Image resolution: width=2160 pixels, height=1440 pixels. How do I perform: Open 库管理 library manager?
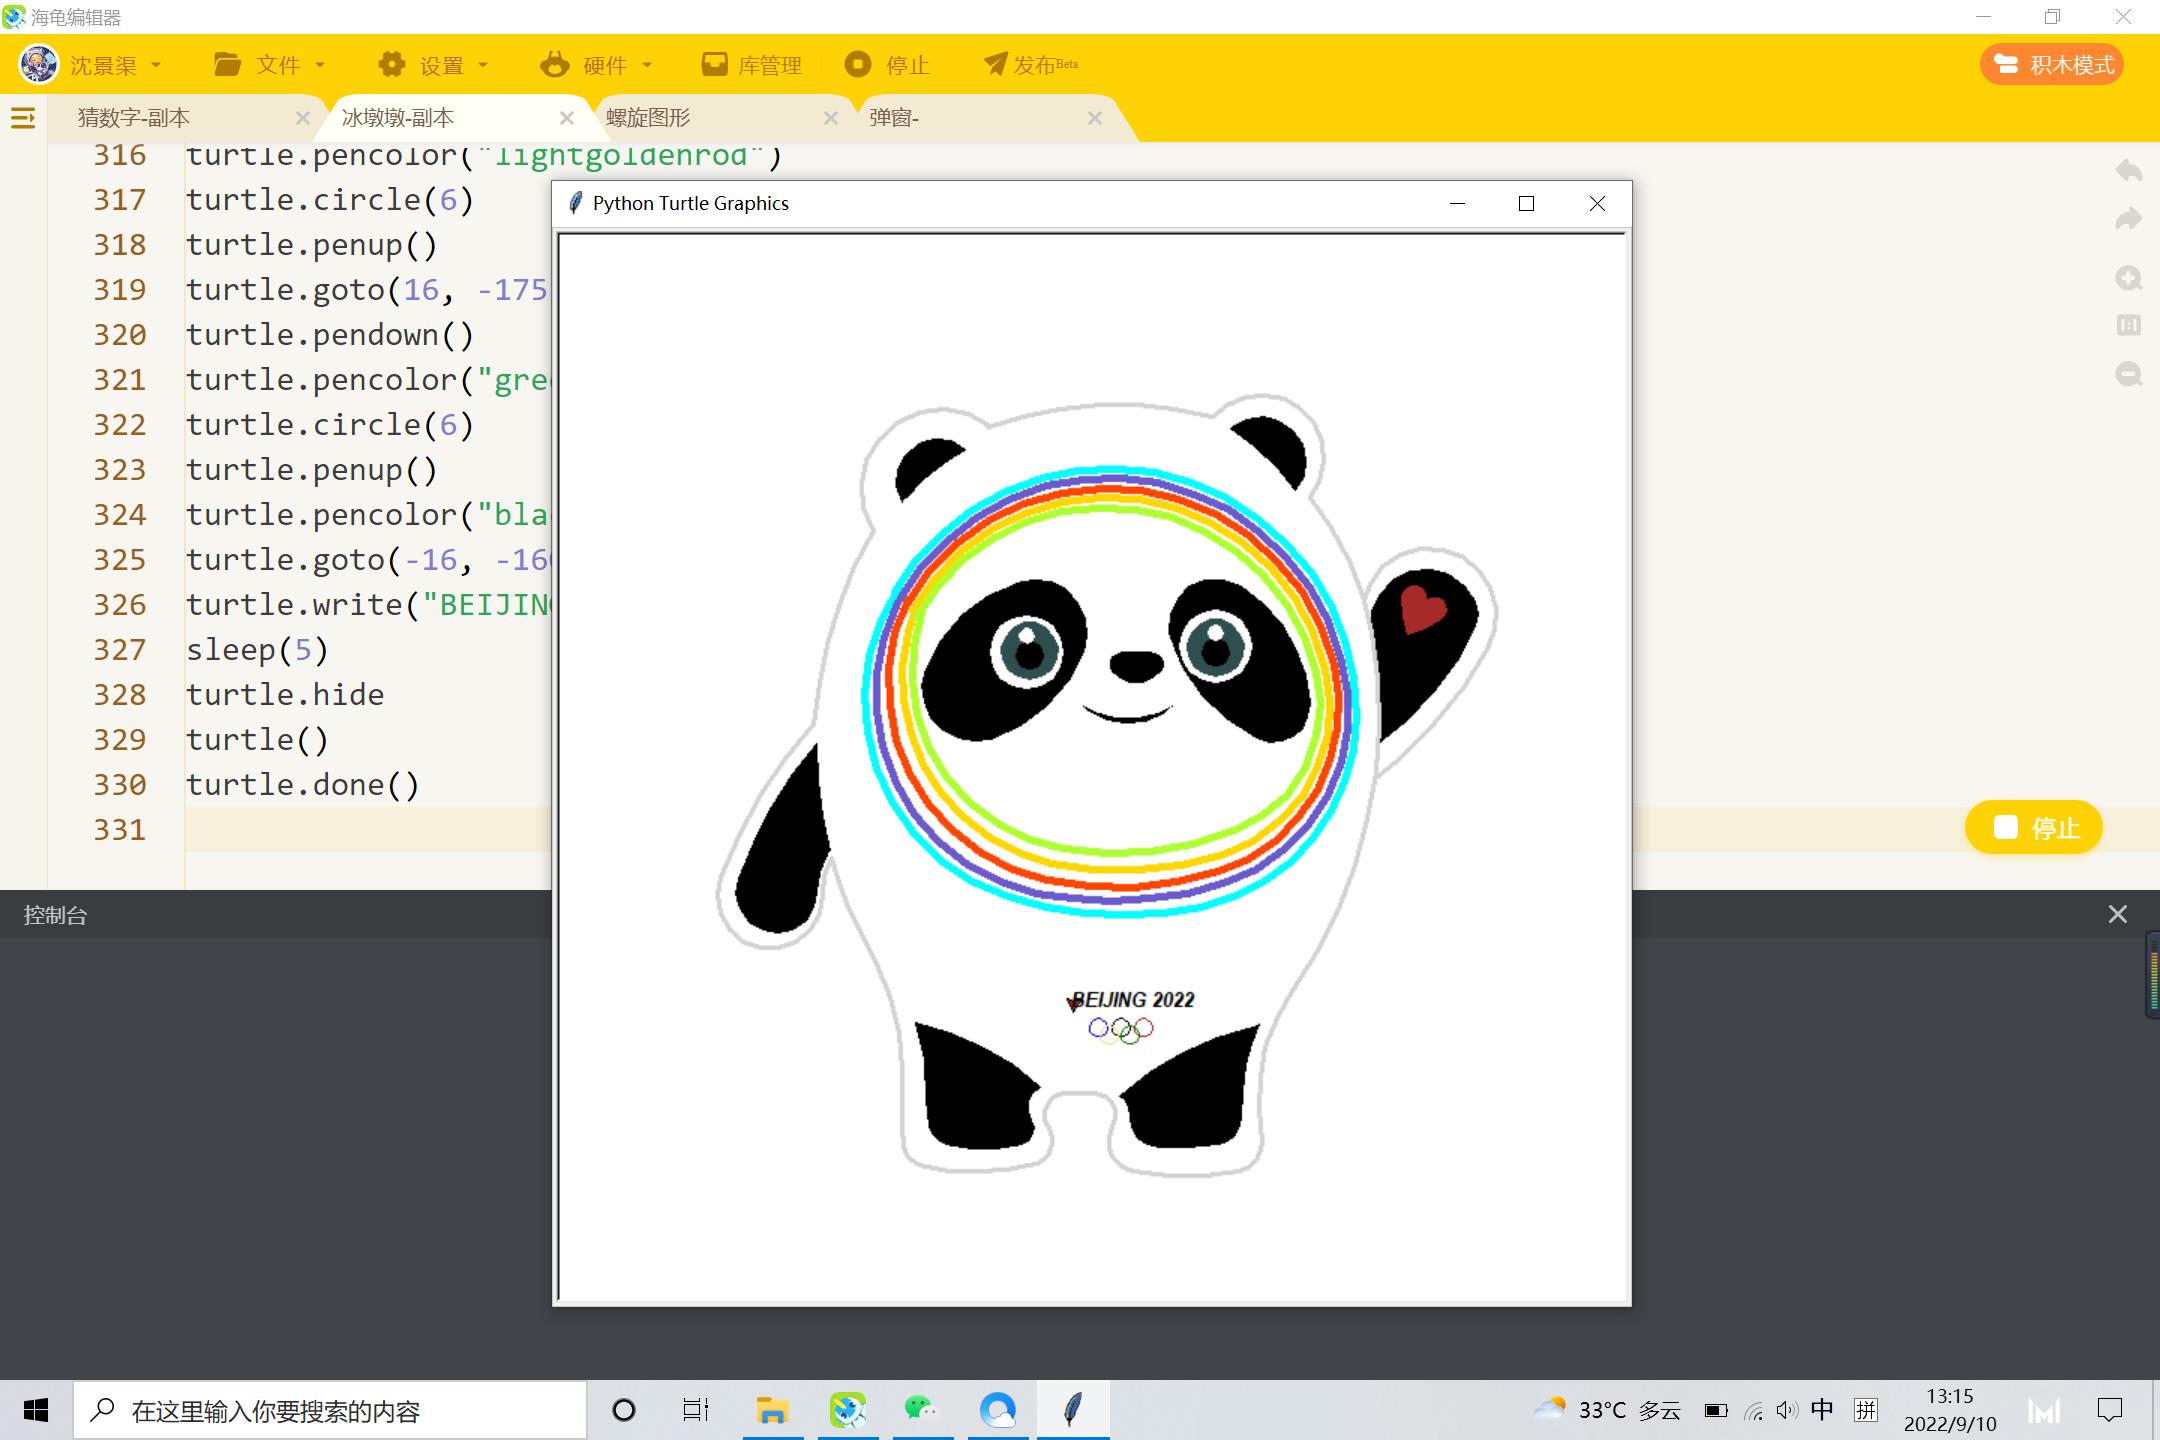752,65
